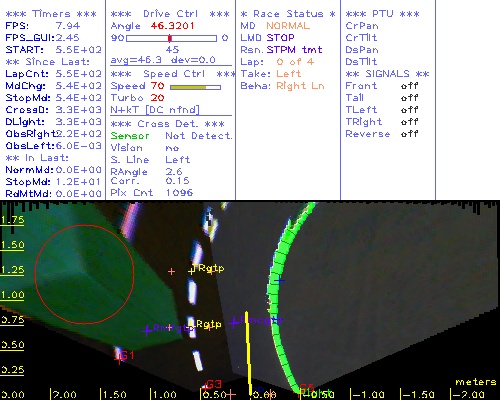Screen dimensions: 500x400
Task: Click the Angle slider red indicator
Action: (x=170, y=38)
